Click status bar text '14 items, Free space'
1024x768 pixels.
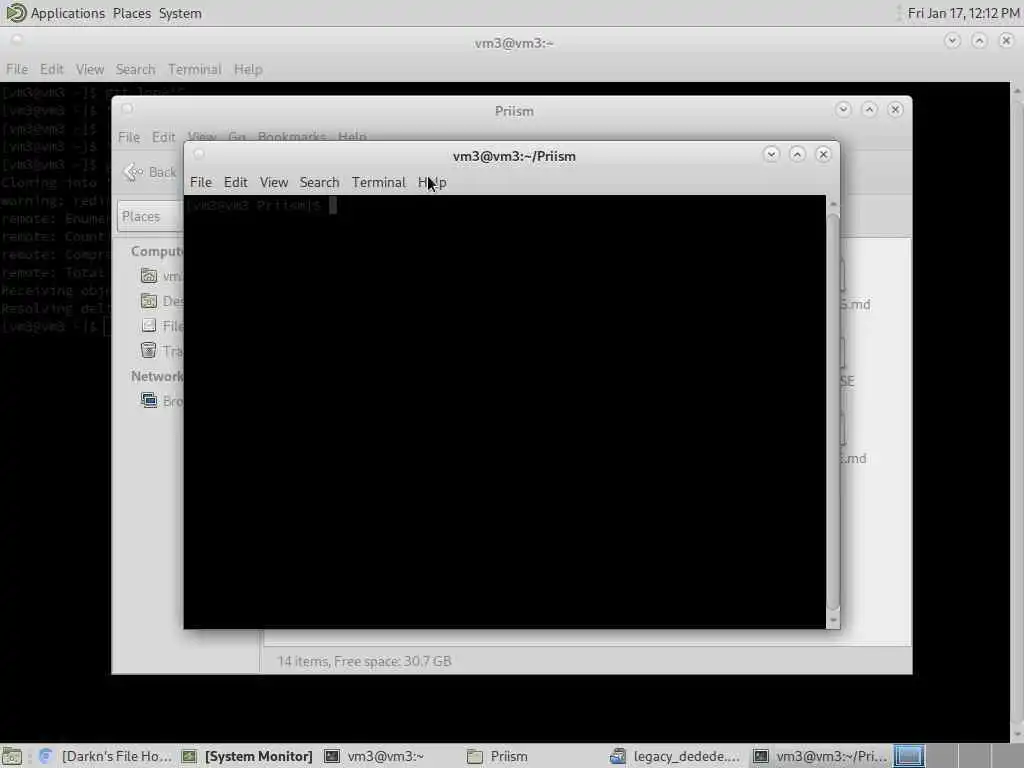[364, 662]
